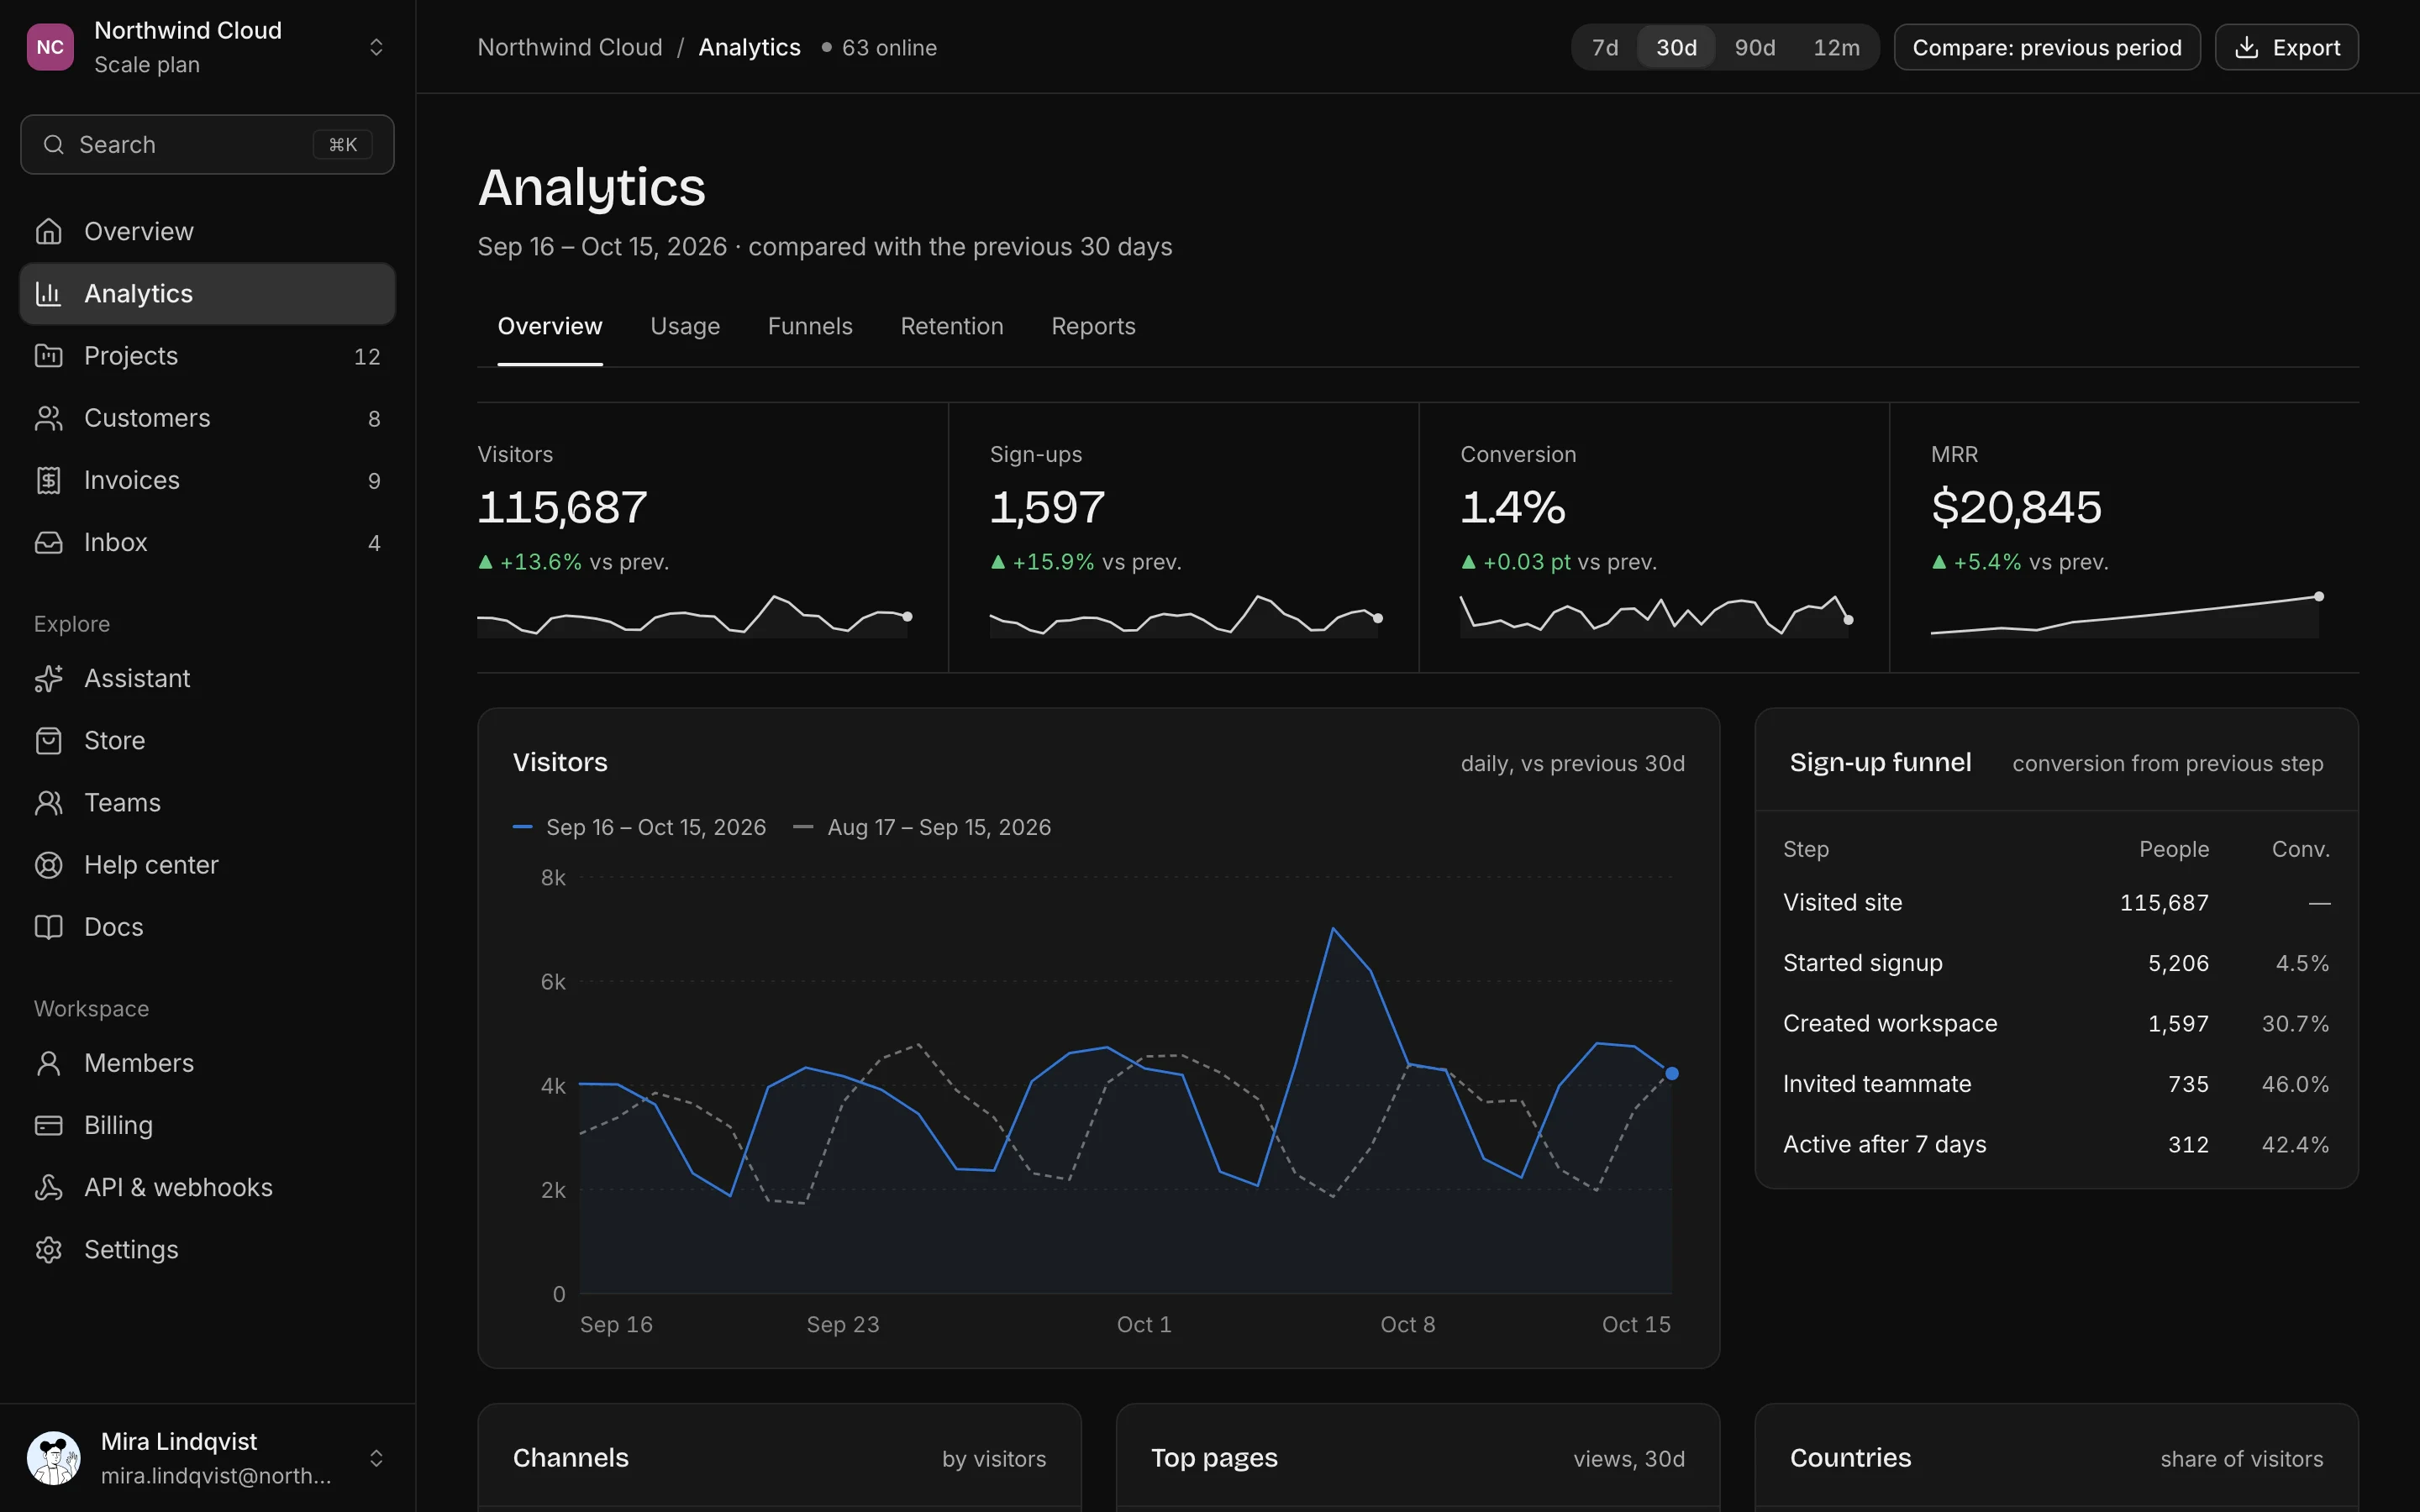
Task: Click the 1.4% Conversion metric value
Action: click(1513, 507)
